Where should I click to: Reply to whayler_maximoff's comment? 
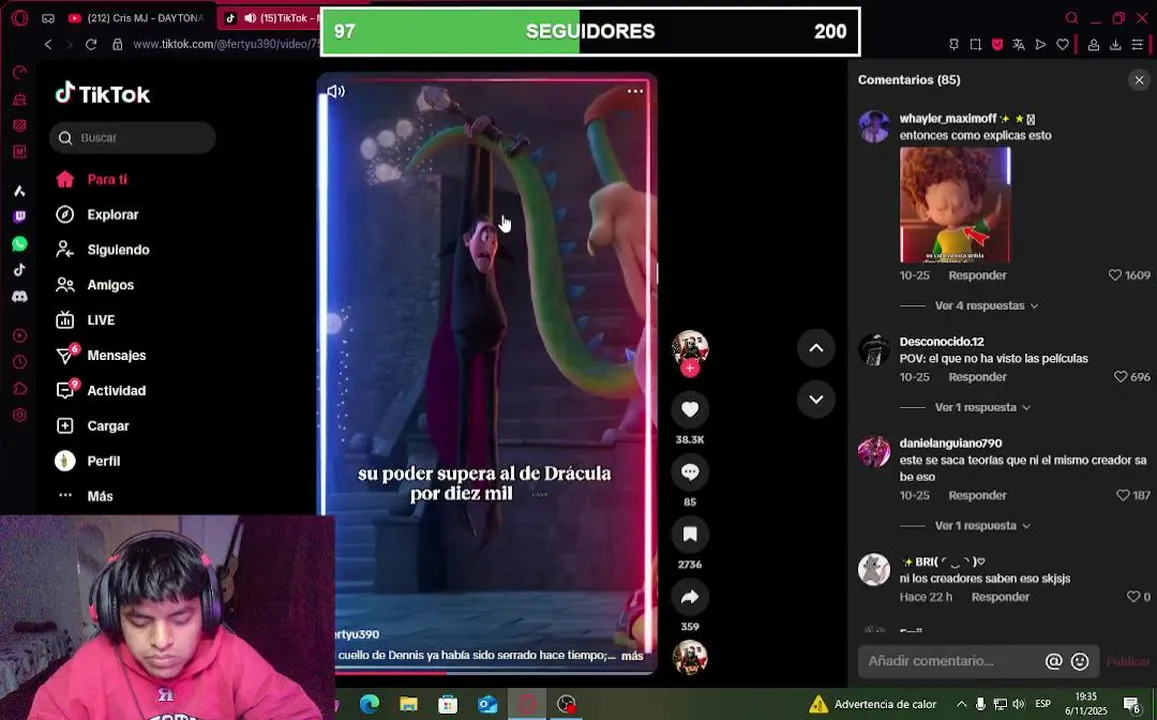coord(977,275)
